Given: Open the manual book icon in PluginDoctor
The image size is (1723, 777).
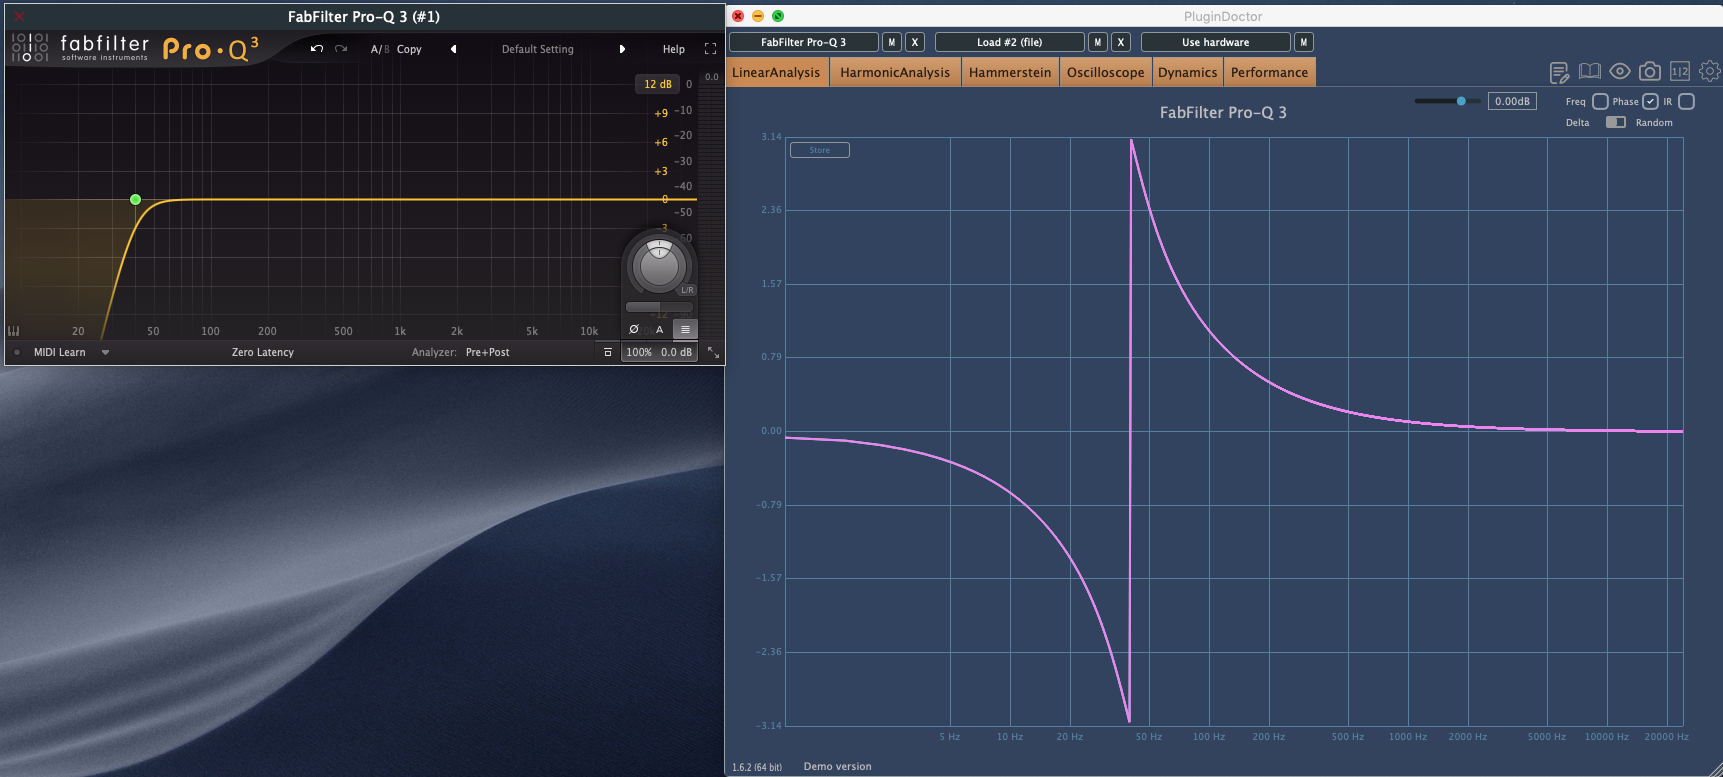Looking at the screenshot, I should click(x=1589, y=71).
